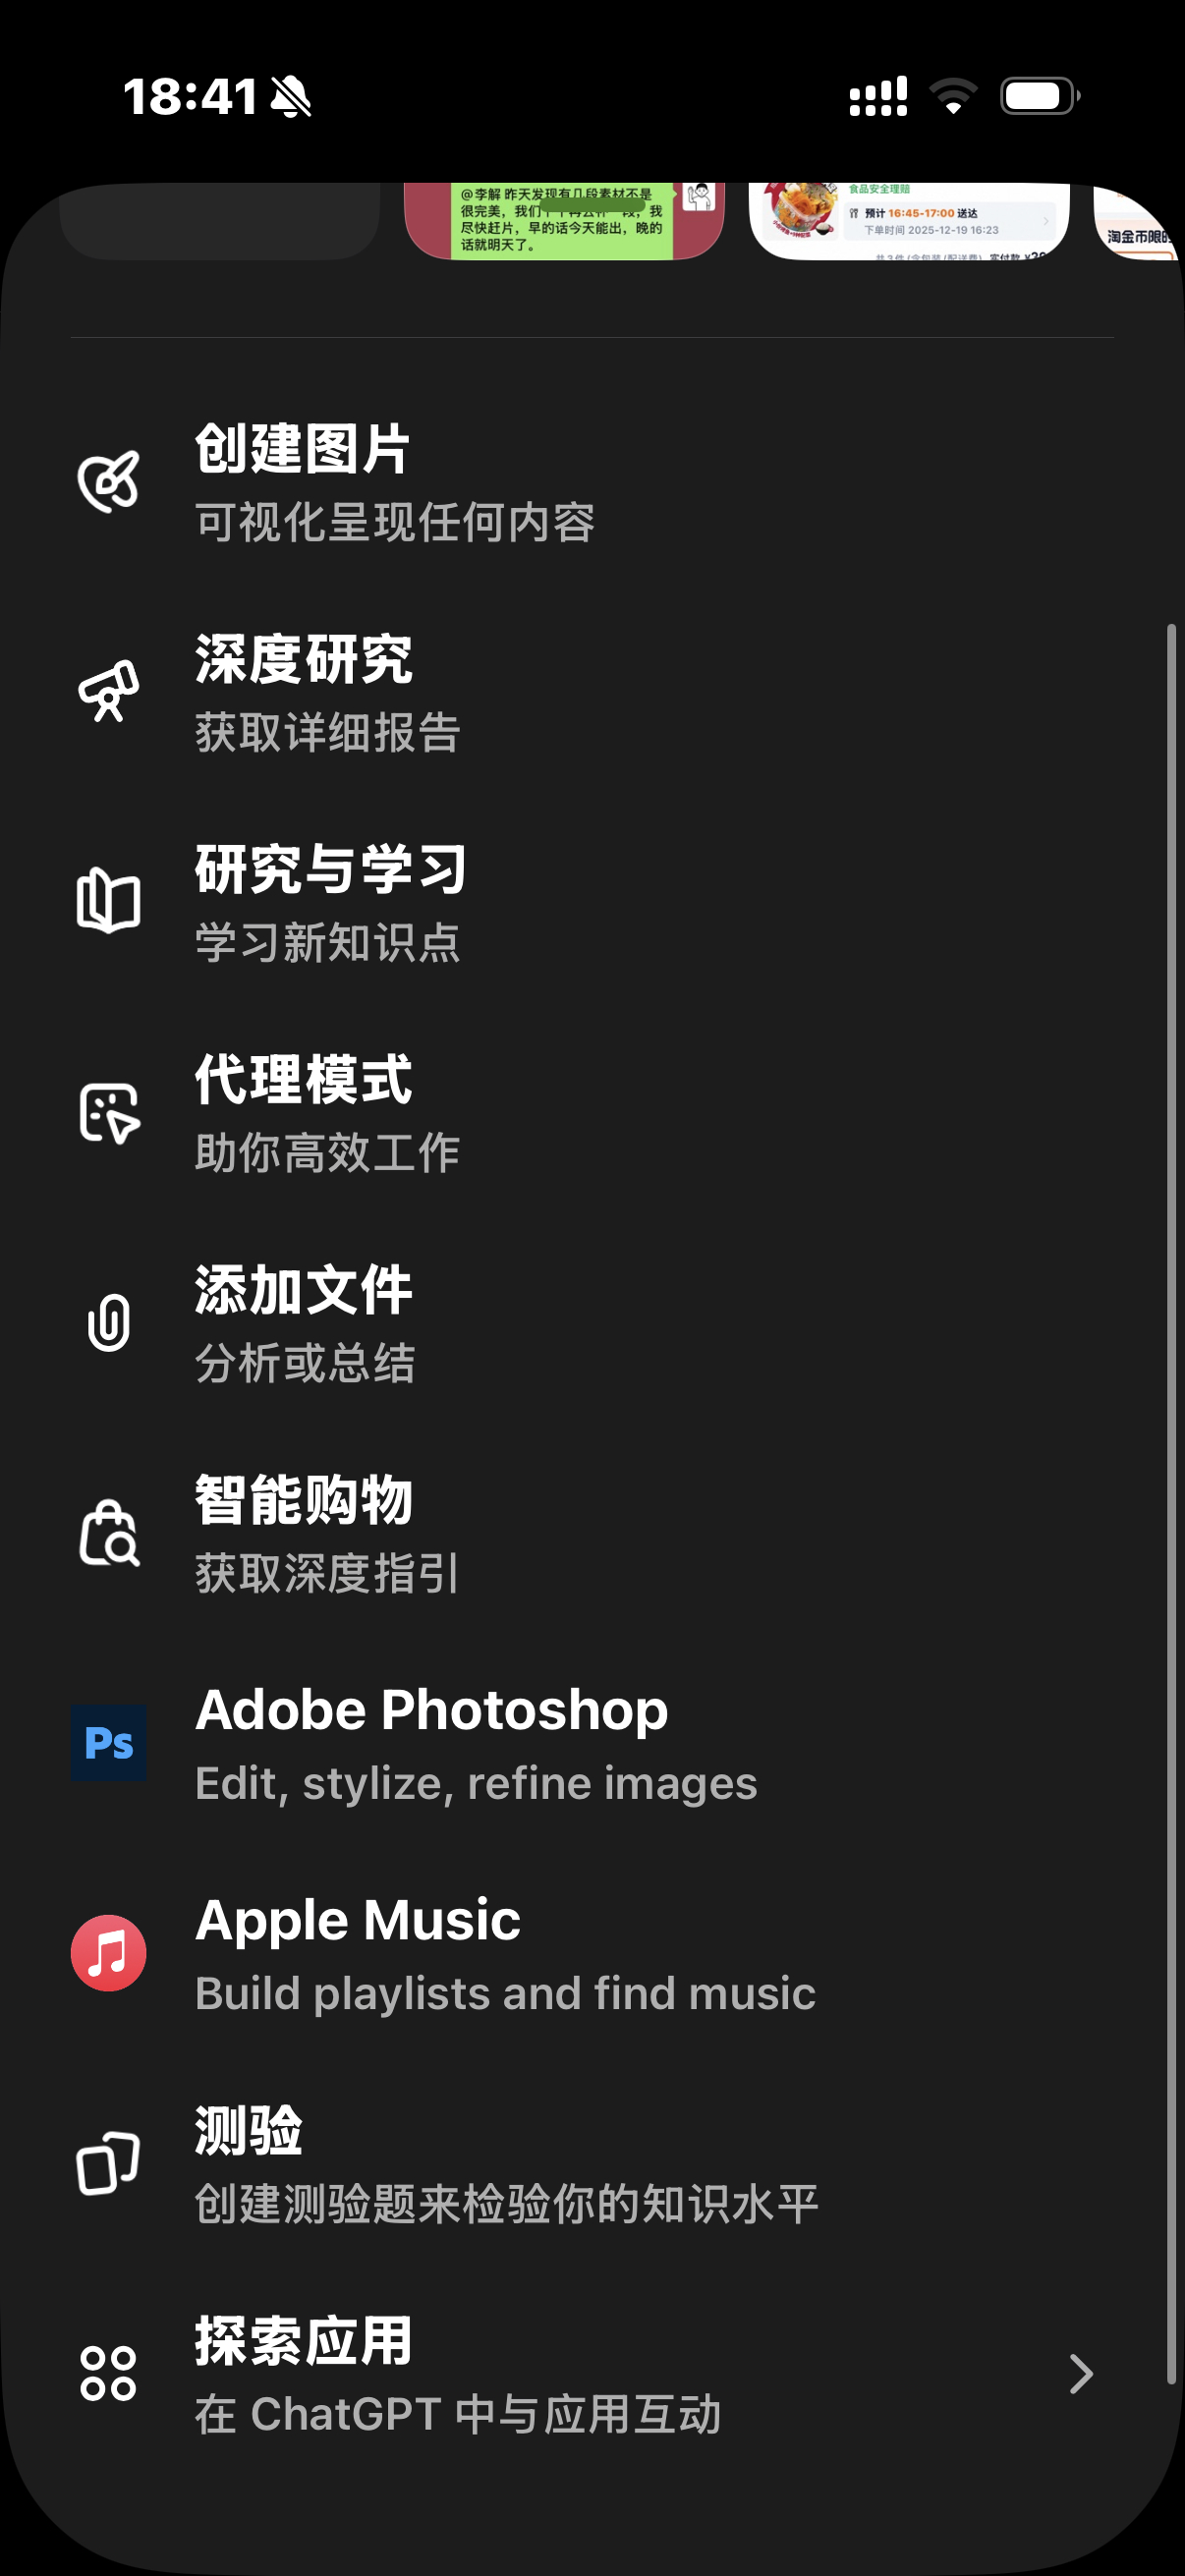
Task: Tap the 深度研究 telescope icon
Action: 108,692
